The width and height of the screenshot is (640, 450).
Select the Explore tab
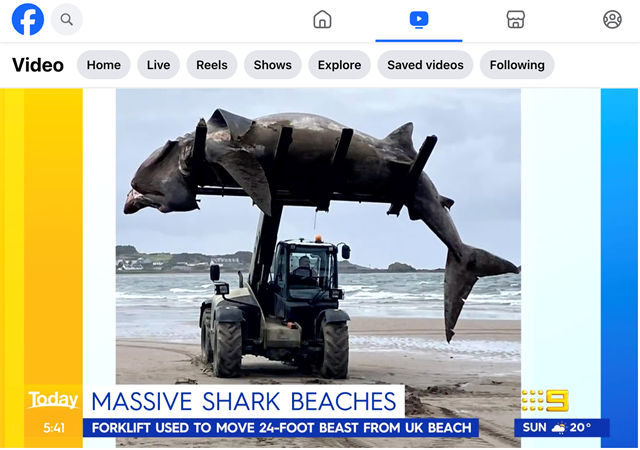tap(339, 65)
